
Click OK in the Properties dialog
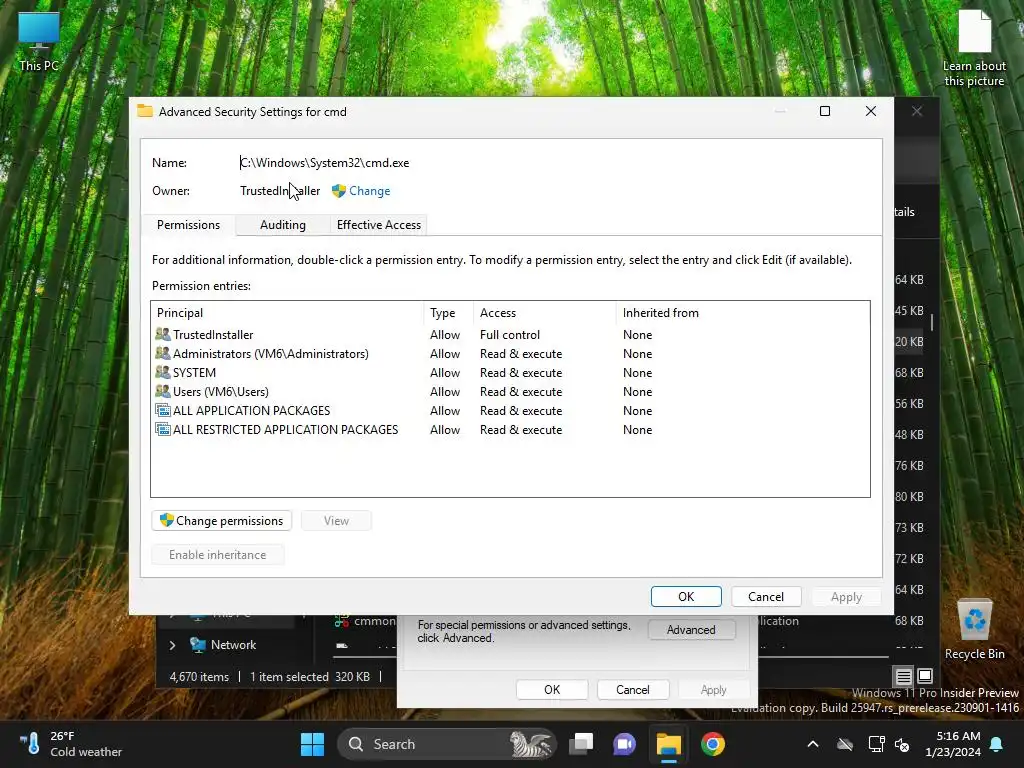(552, 690)
